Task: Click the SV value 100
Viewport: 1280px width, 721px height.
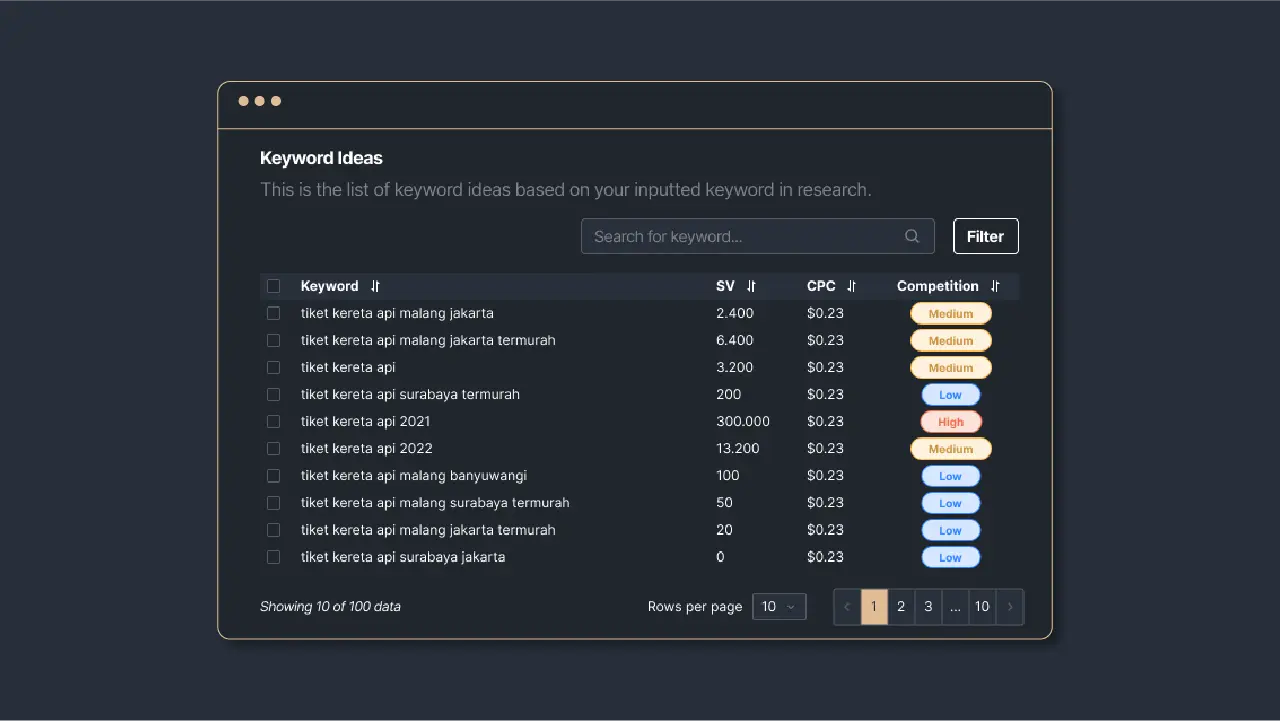Action: (x=728, y=475)
